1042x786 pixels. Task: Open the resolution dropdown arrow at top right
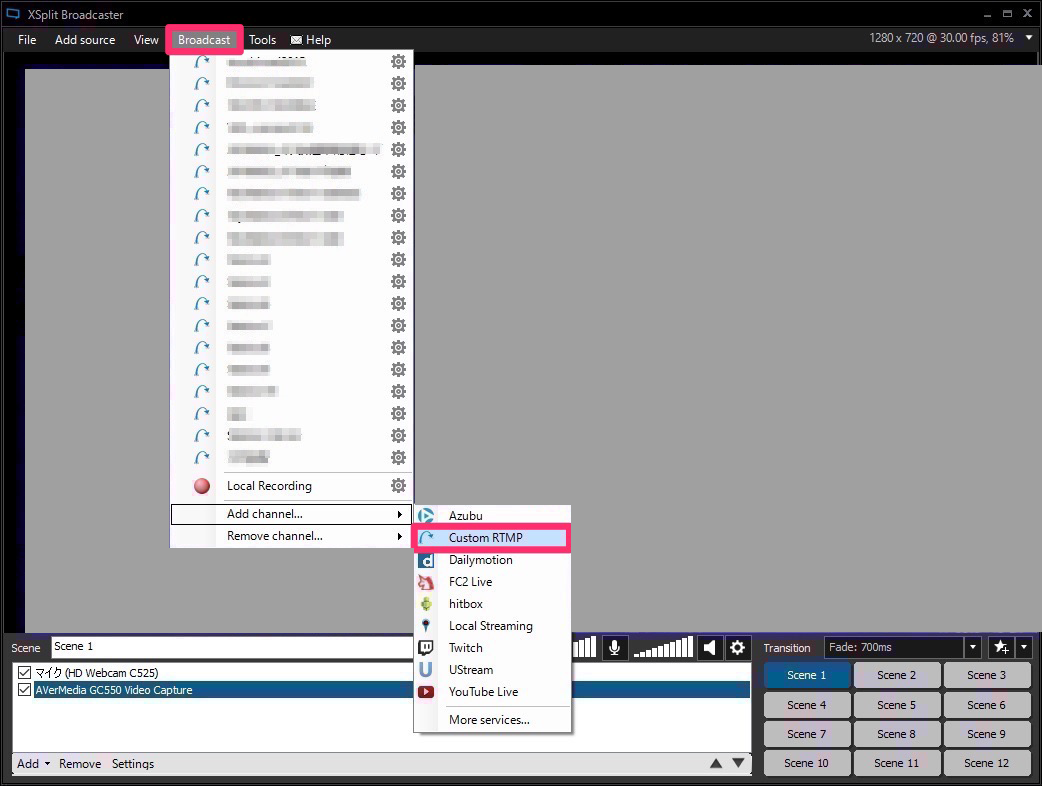[x=1029, y=38]
